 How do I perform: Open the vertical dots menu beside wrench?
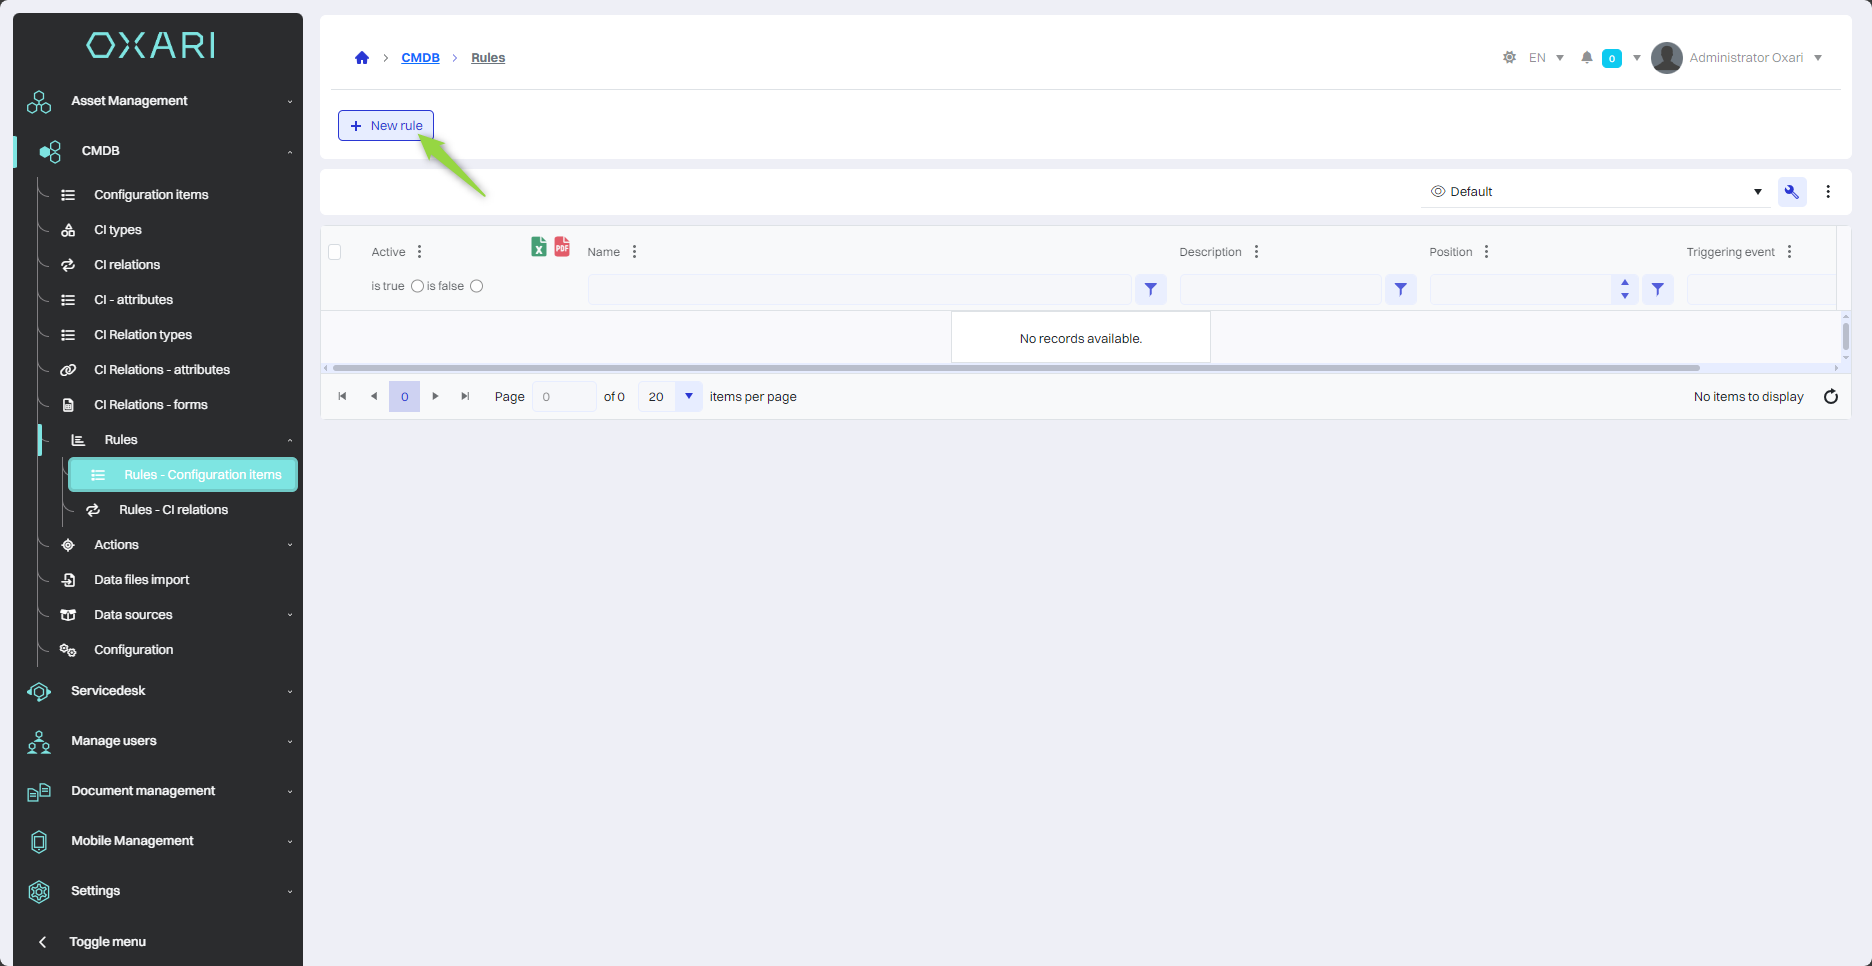click(1828, 192)
